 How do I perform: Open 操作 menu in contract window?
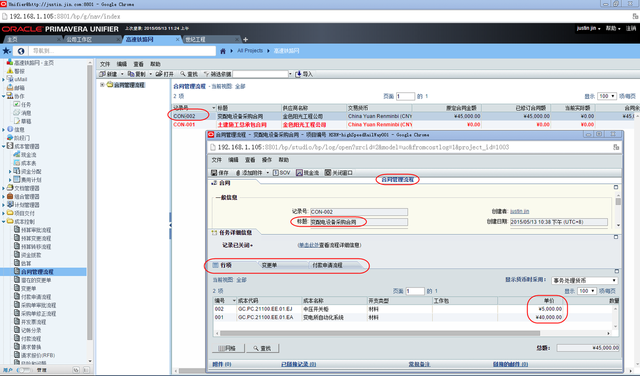(x=267, y=160)
